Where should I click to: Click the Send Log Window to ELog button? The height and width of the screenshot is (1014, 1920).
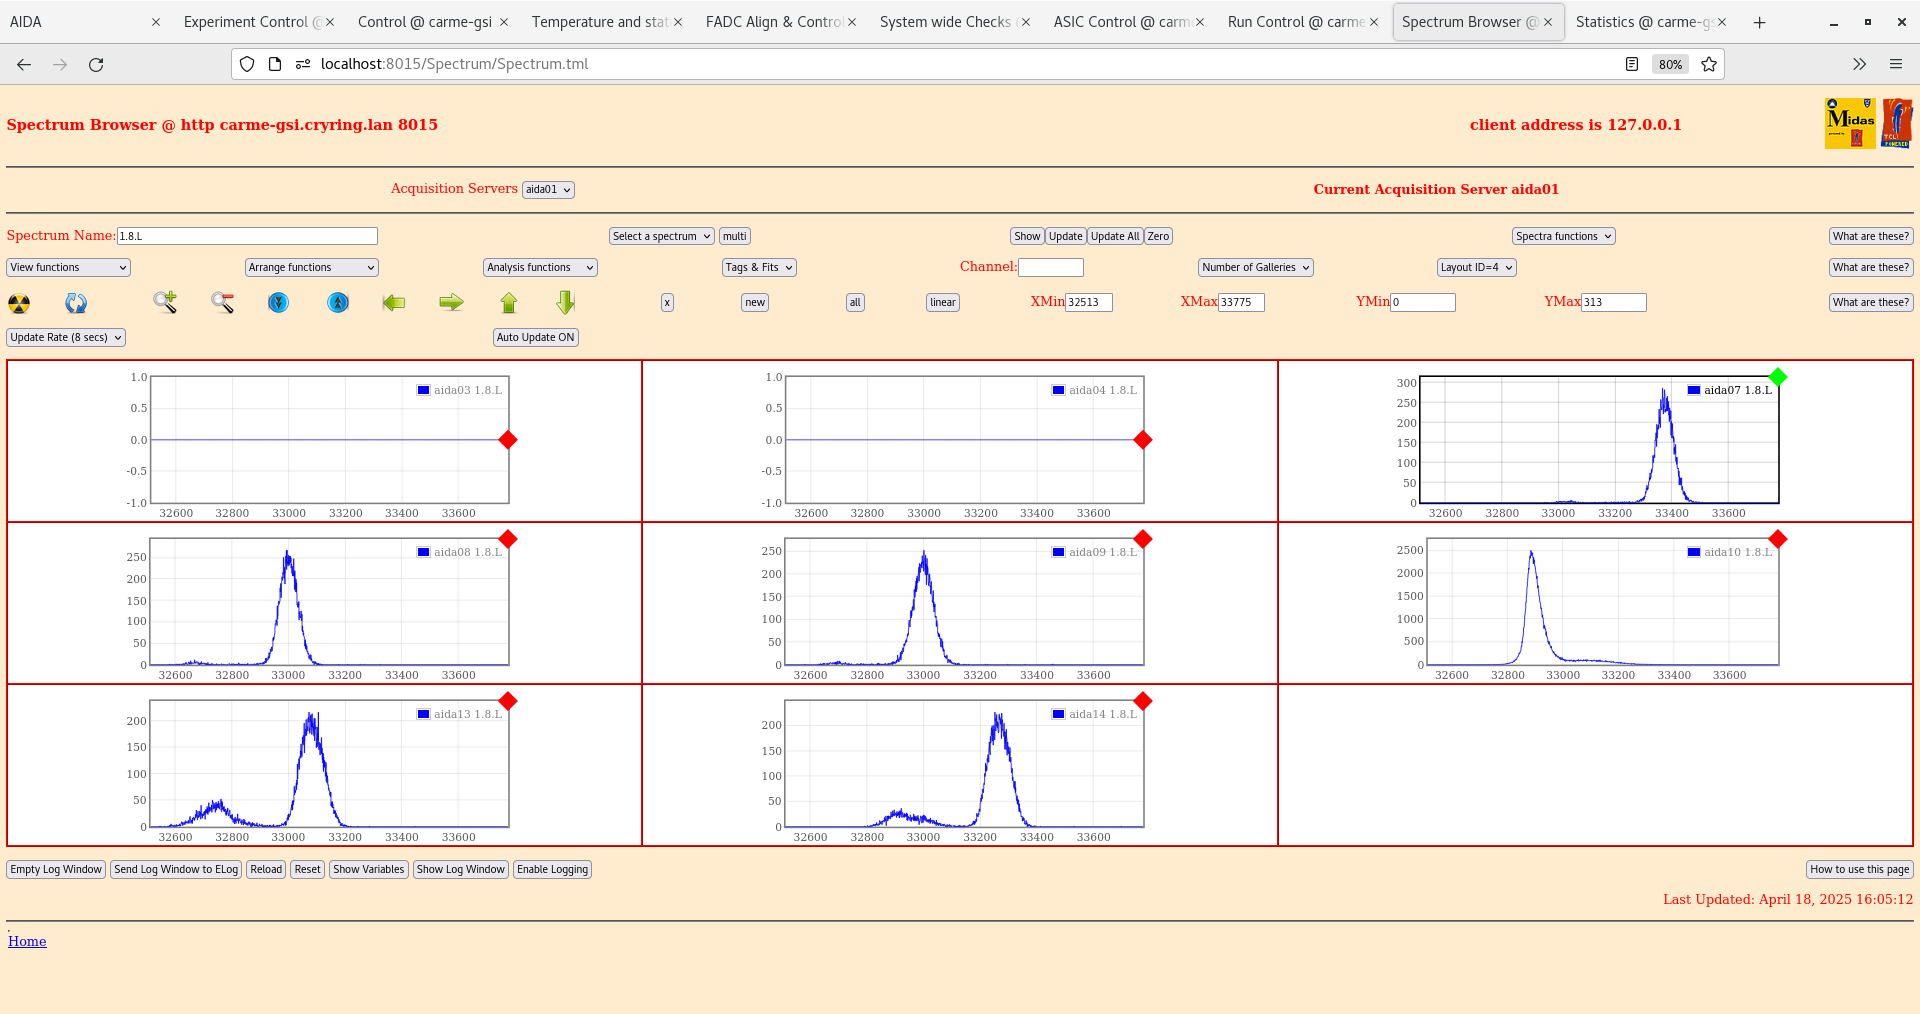[x=176, y=869]
